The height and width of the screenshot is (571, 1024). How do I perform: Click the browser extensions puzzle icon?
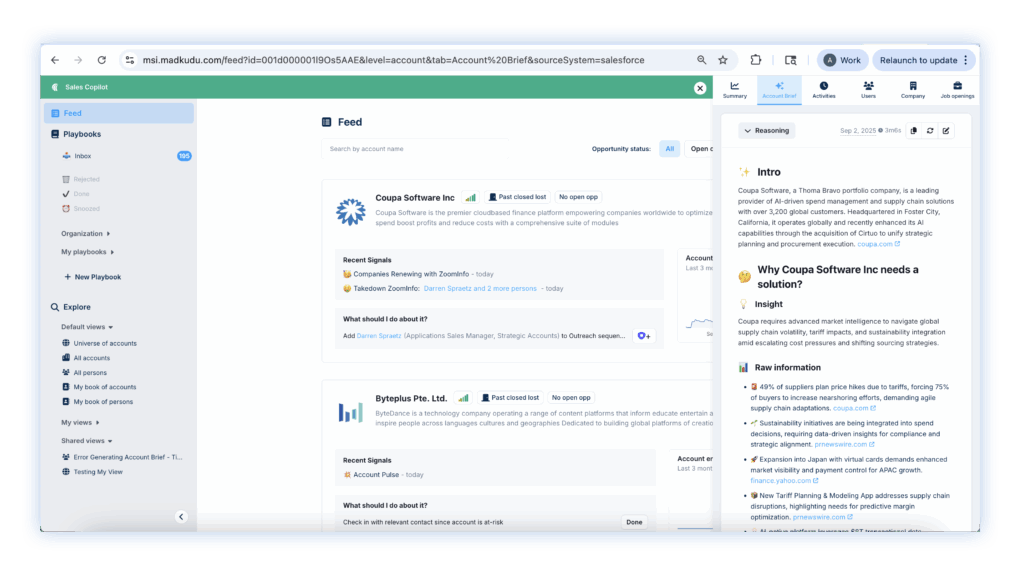pos(756,60)
